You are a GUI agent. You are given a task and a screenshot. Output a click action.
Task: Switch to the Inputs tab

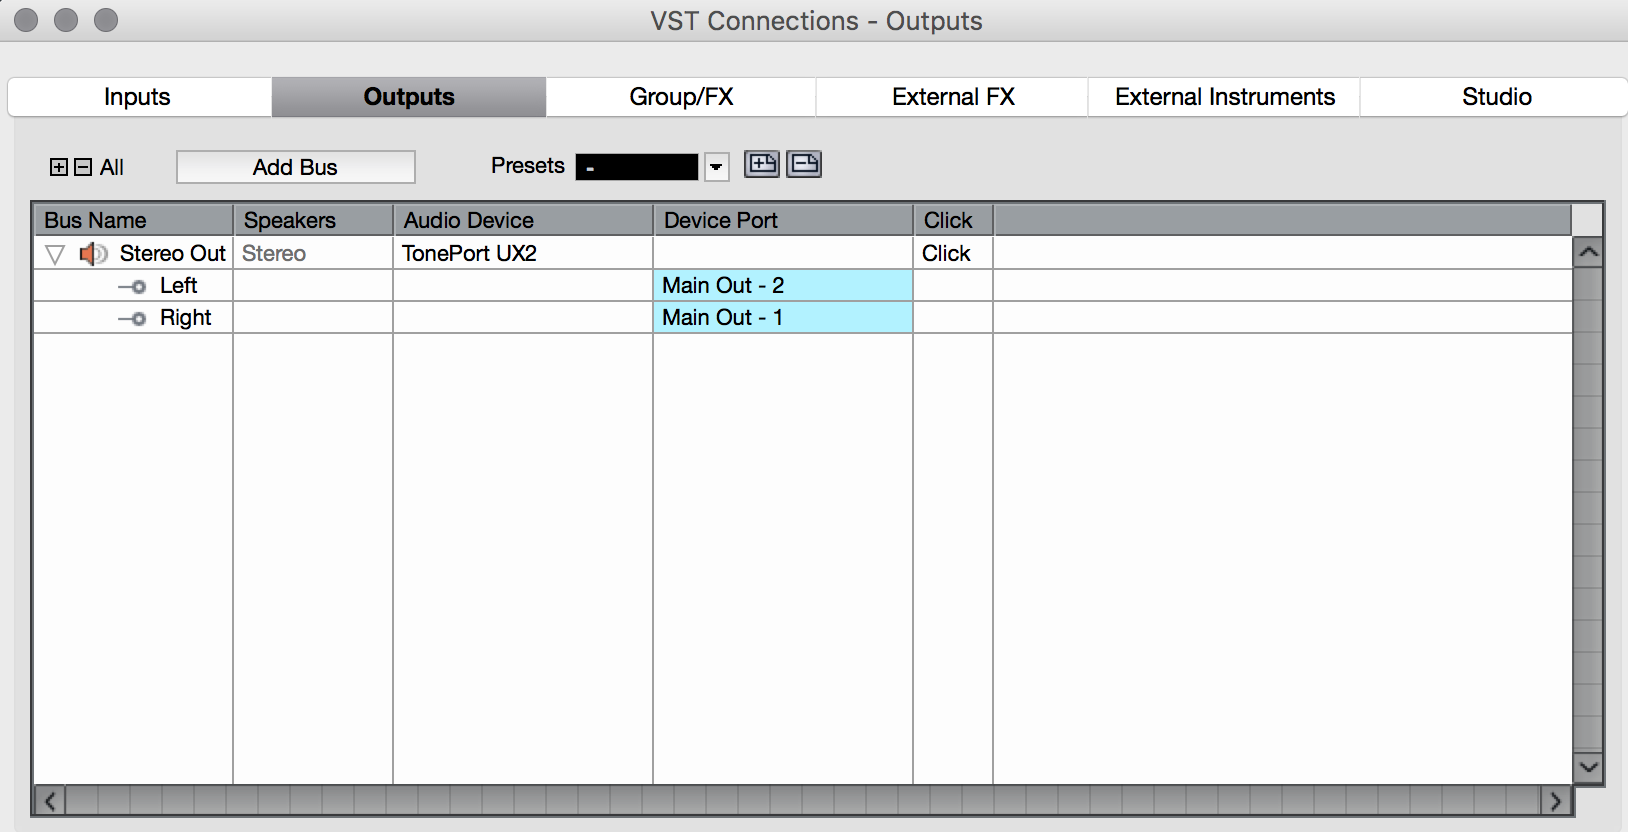138,97
